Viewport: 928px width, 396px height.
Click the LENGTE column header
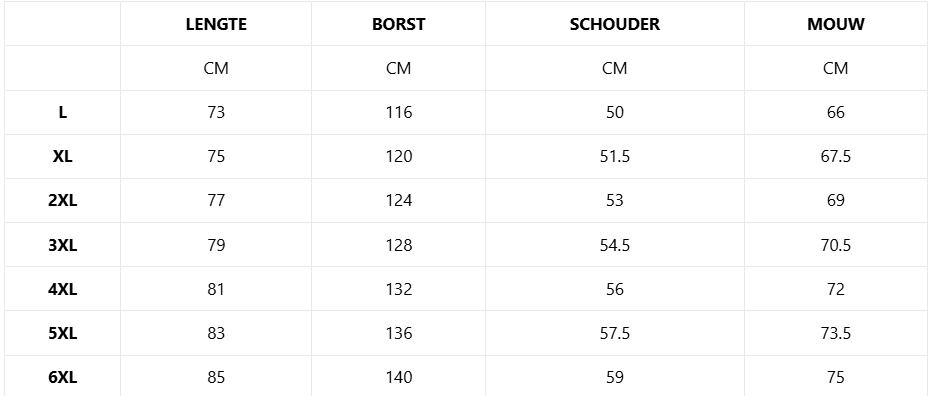pyautogui.click(x=216, y=24)
